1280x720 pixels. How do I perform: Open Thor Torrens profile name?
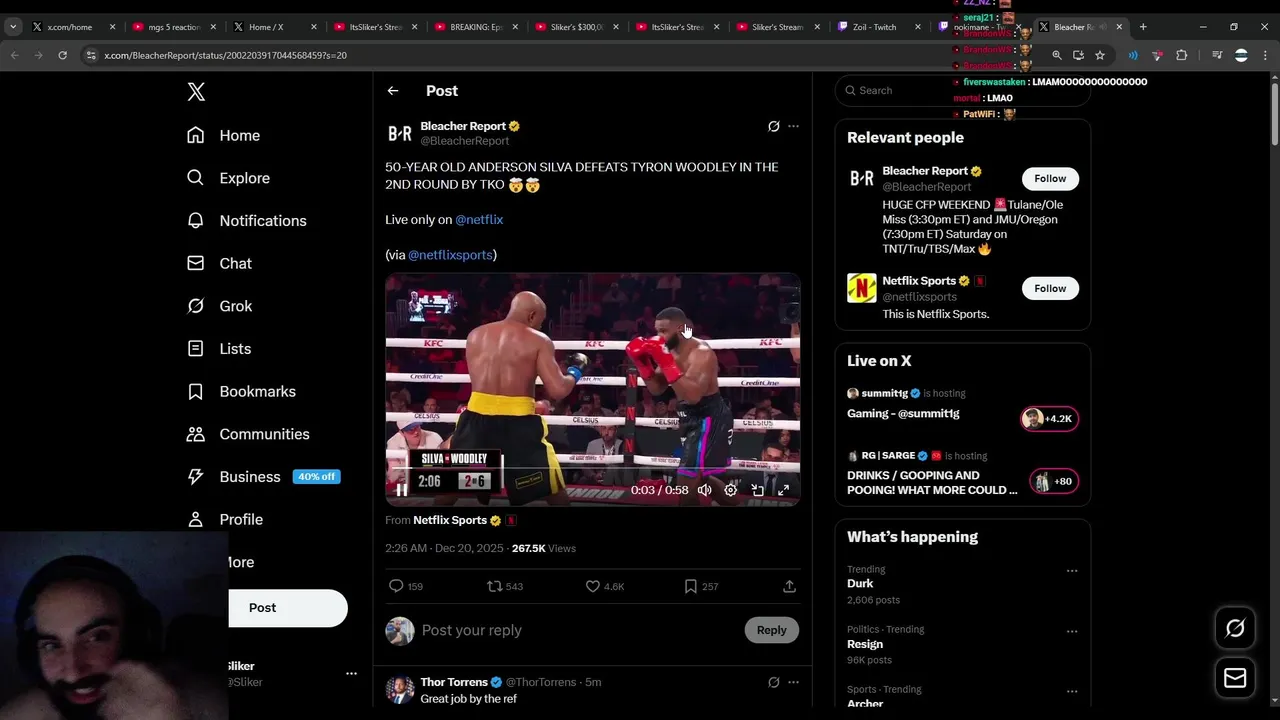pos(454,682)
